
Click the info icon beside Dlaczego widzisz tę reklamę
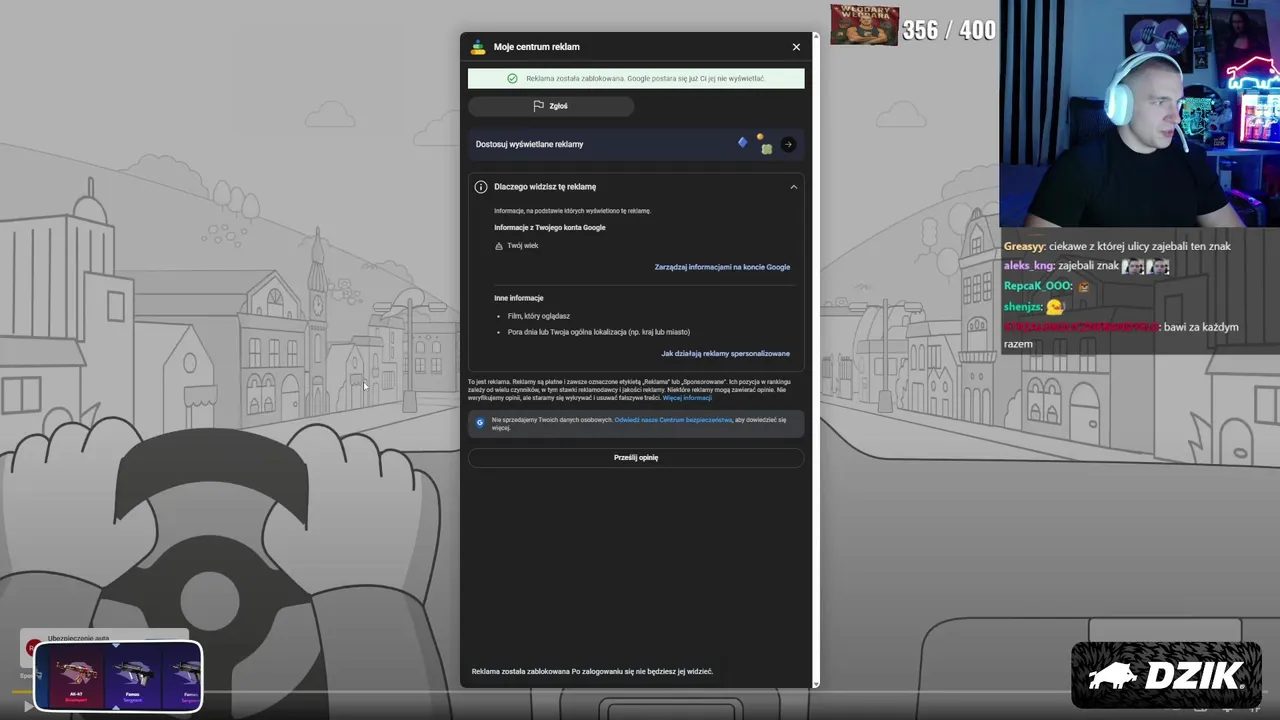481,187
